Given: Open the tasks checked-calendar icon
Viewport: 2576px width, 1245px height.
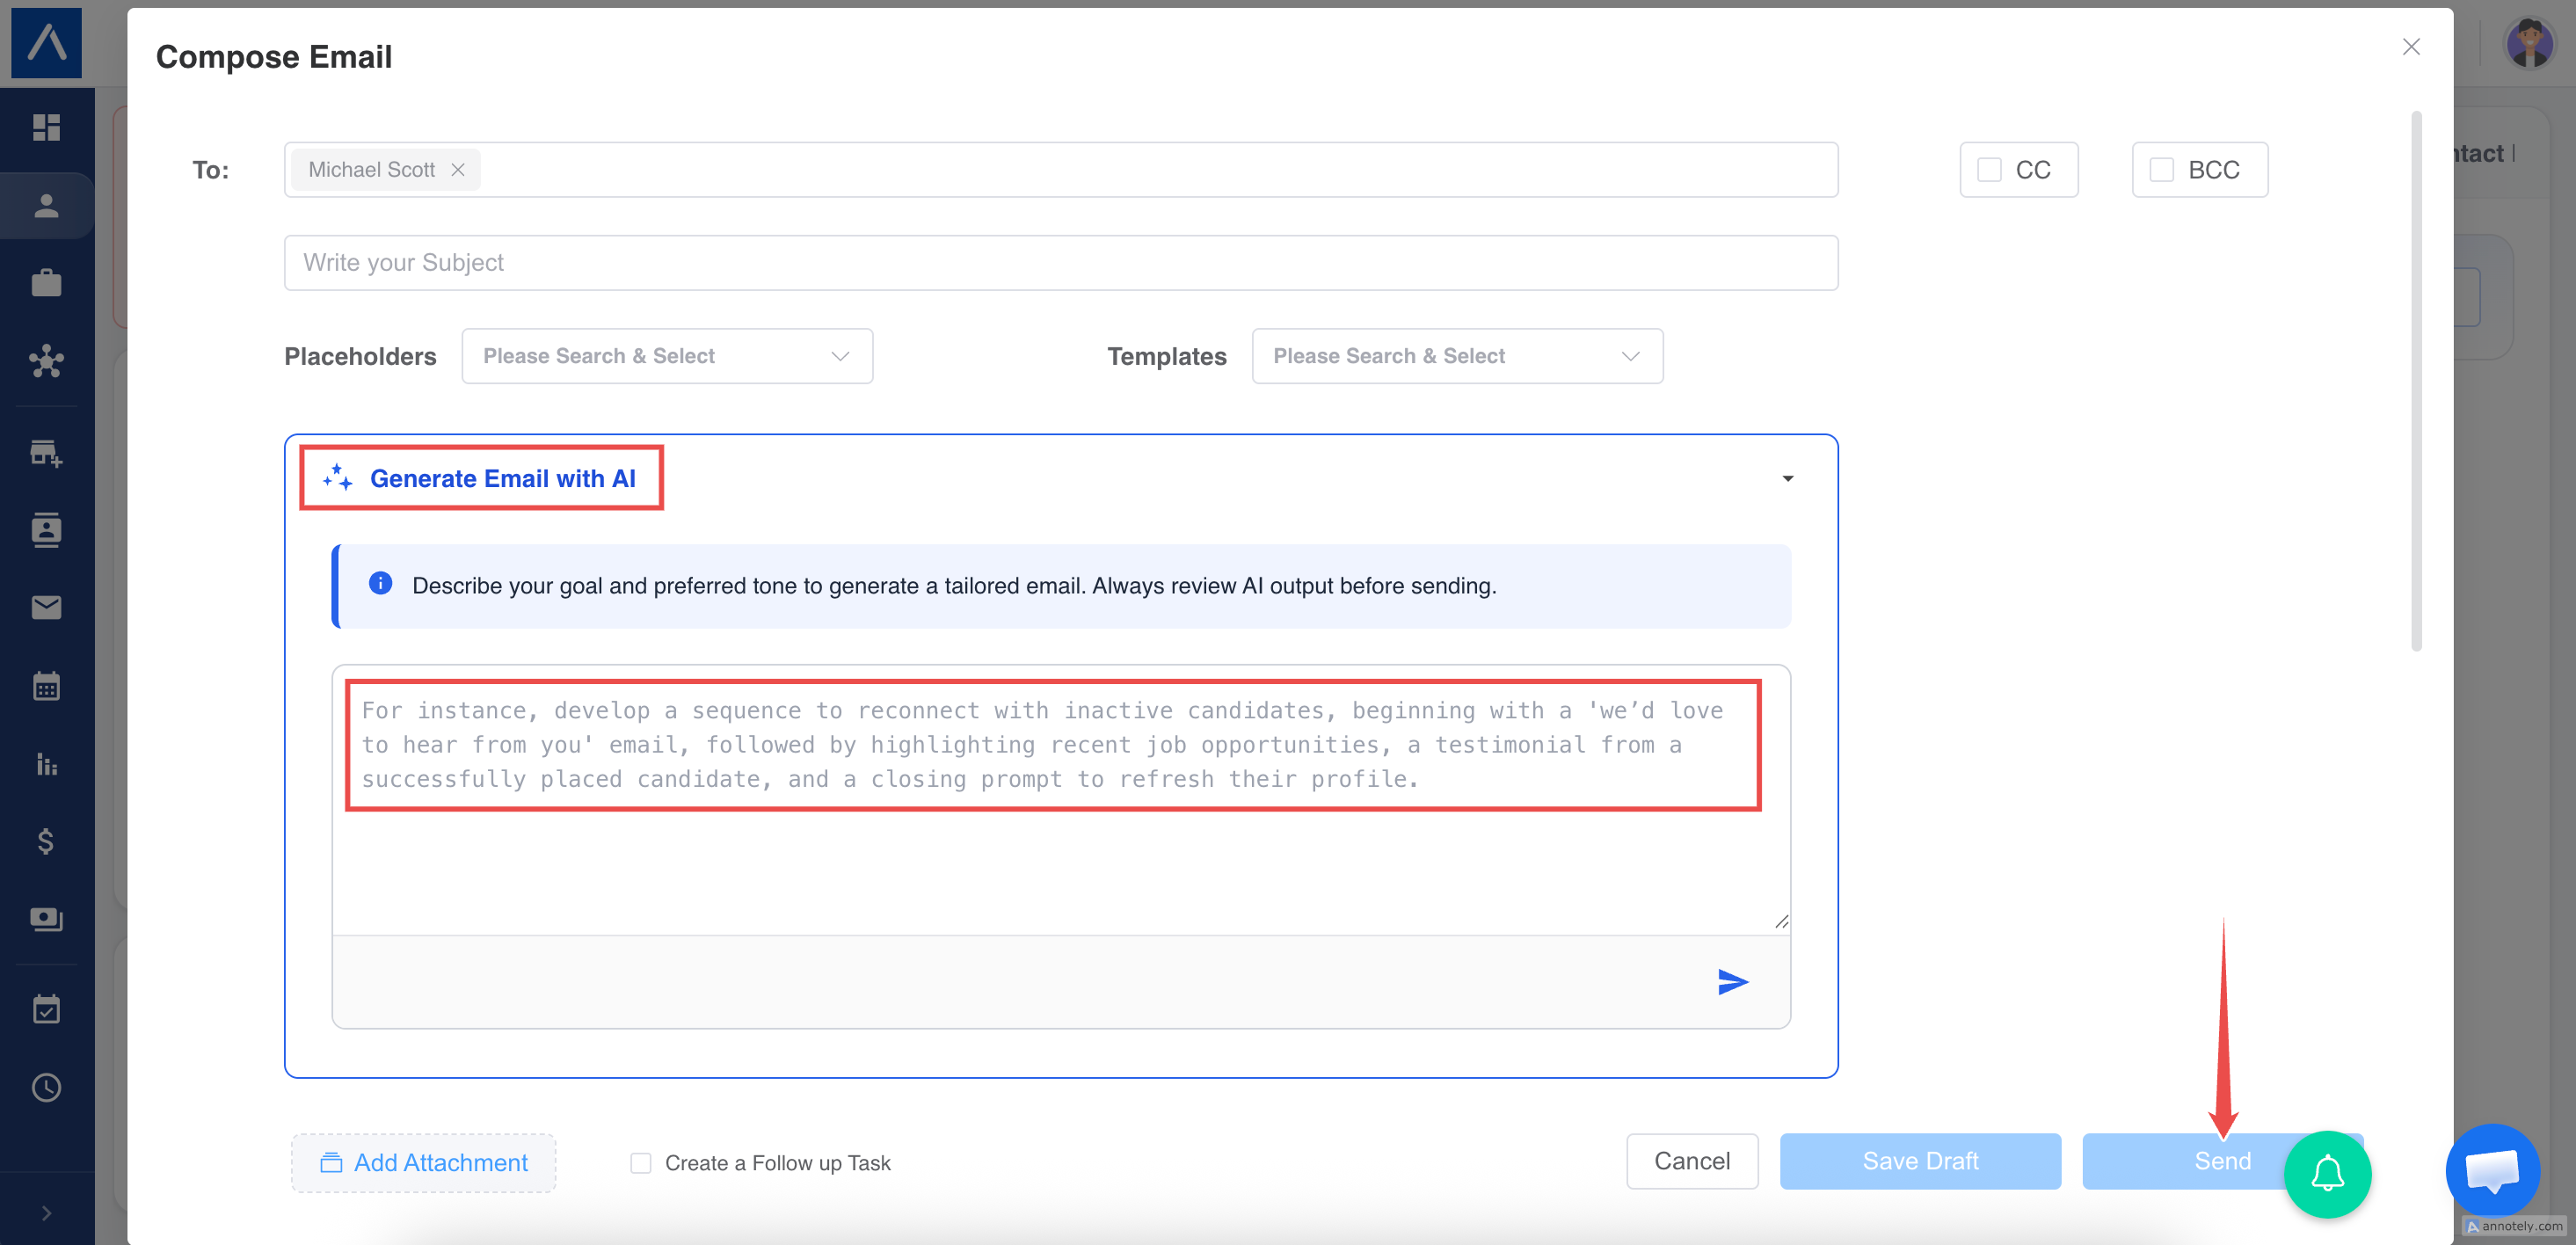Looking at the screenshot, I should (46, 1009).
